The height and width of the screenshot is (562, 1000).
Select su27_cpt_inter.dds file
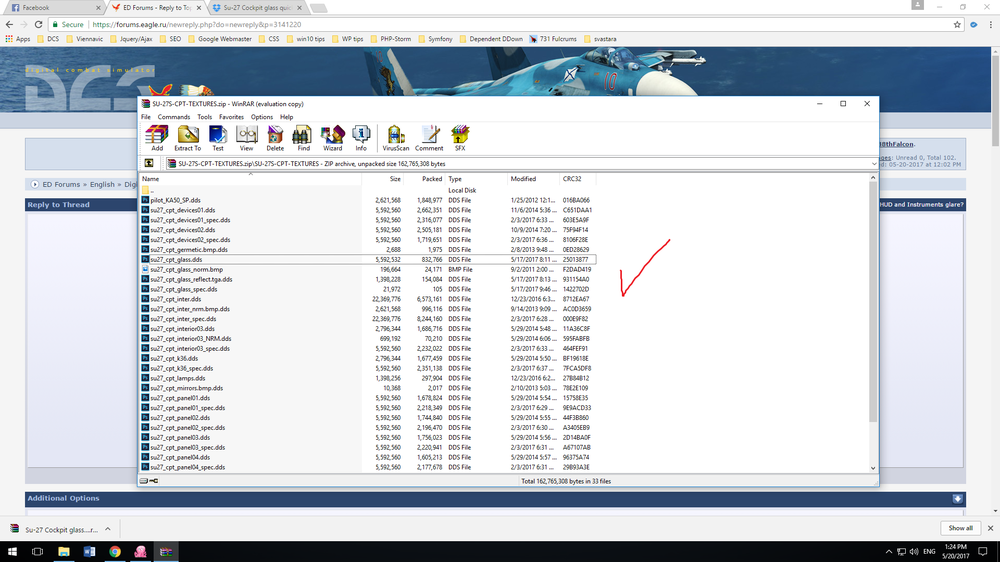click(x=175, y=299)
